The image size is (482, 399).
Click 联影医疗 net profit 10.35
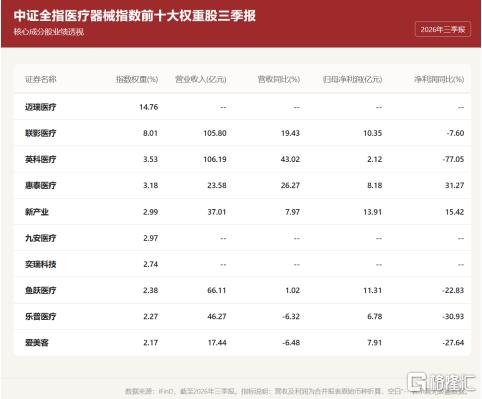coord(373,133)
